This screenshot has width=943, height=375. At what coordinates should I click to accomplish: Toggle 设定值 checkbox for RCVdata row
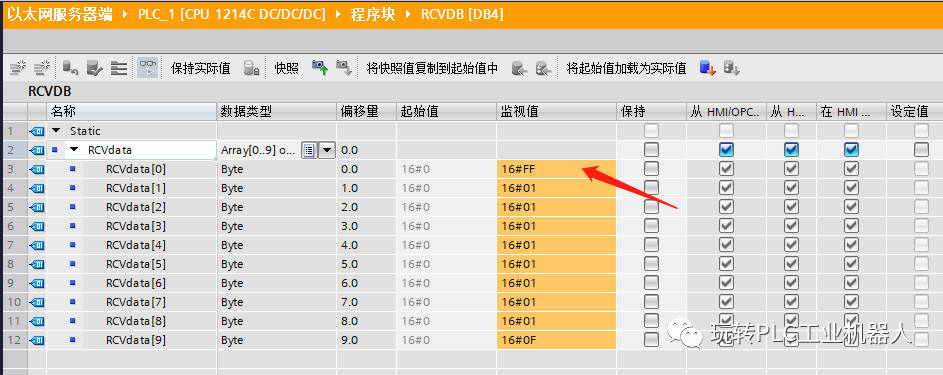tap(921, 150)
